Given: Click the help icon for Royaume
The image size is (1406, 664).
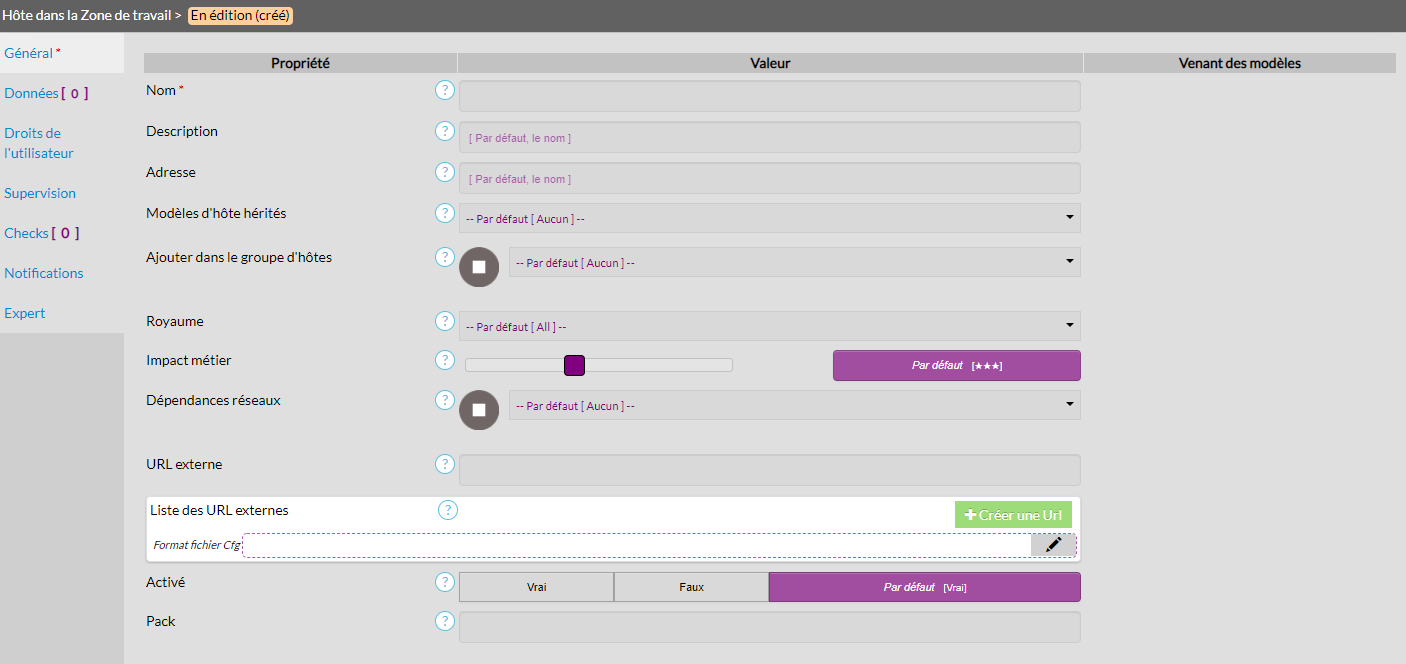Looking at the screenshot, I should (x=445, y=321).
